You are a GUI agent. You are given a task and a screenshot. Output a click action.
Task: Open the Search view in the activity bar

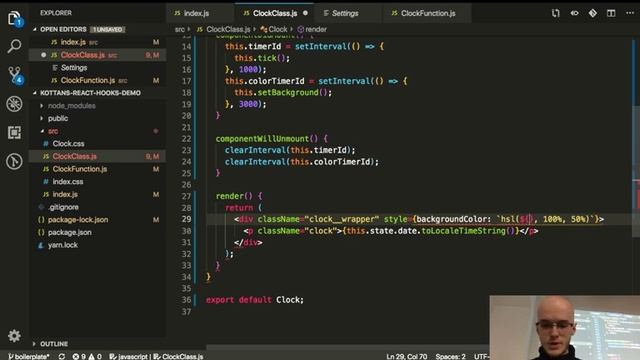click(x=14, y=46)
